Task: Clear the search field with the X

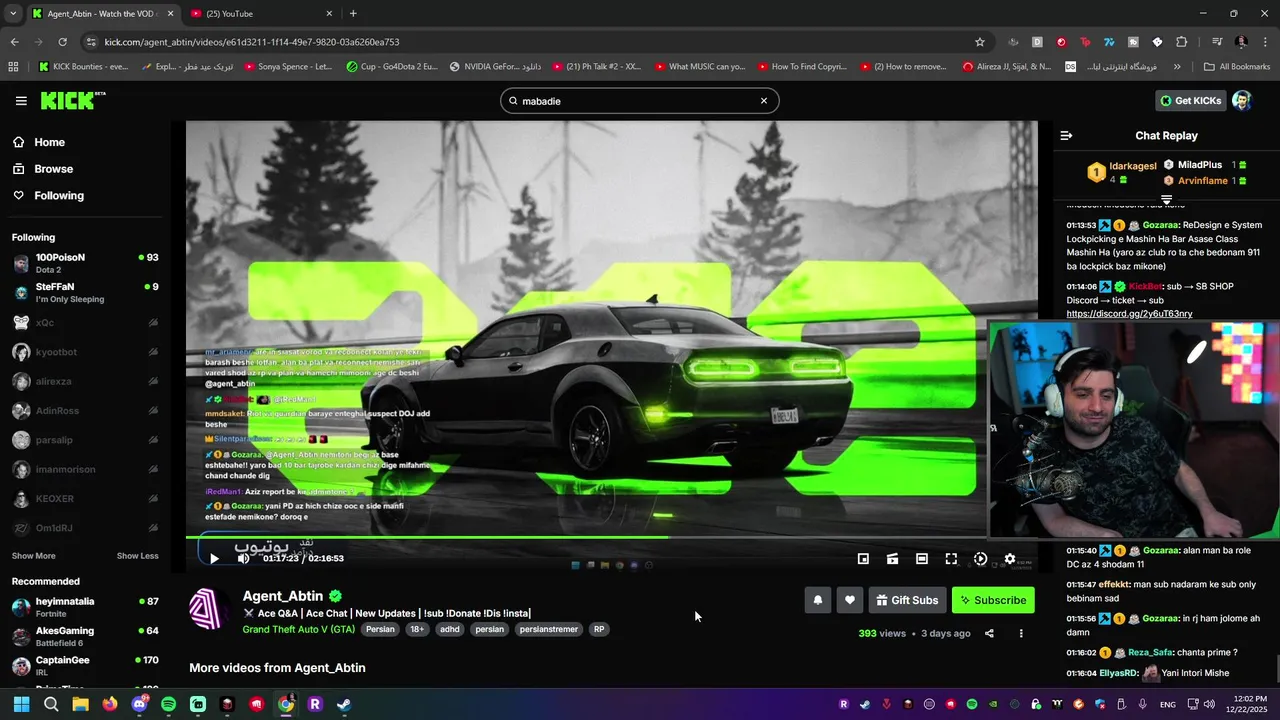Action: point(764,101)
